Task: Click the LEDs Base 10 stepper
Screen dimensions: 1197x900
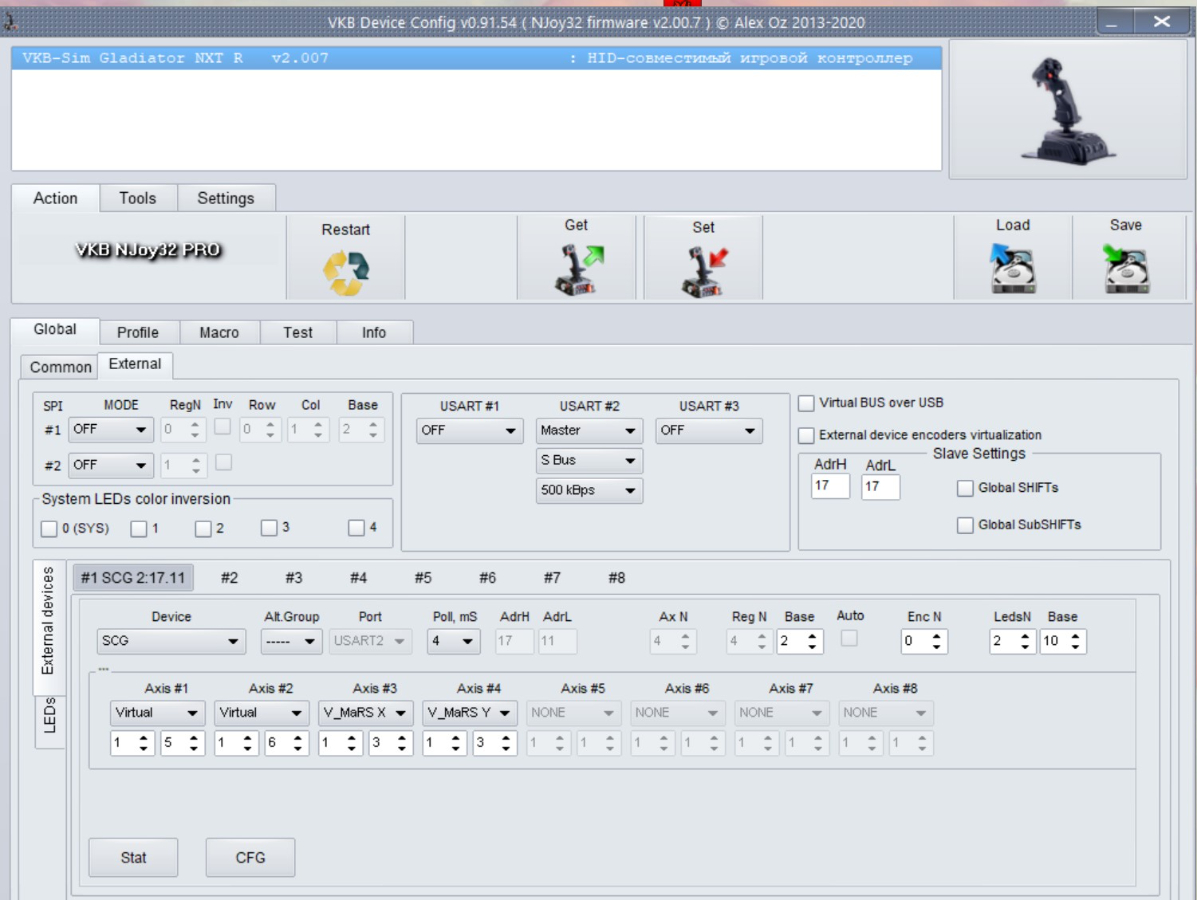Action: click(1063, 641)
